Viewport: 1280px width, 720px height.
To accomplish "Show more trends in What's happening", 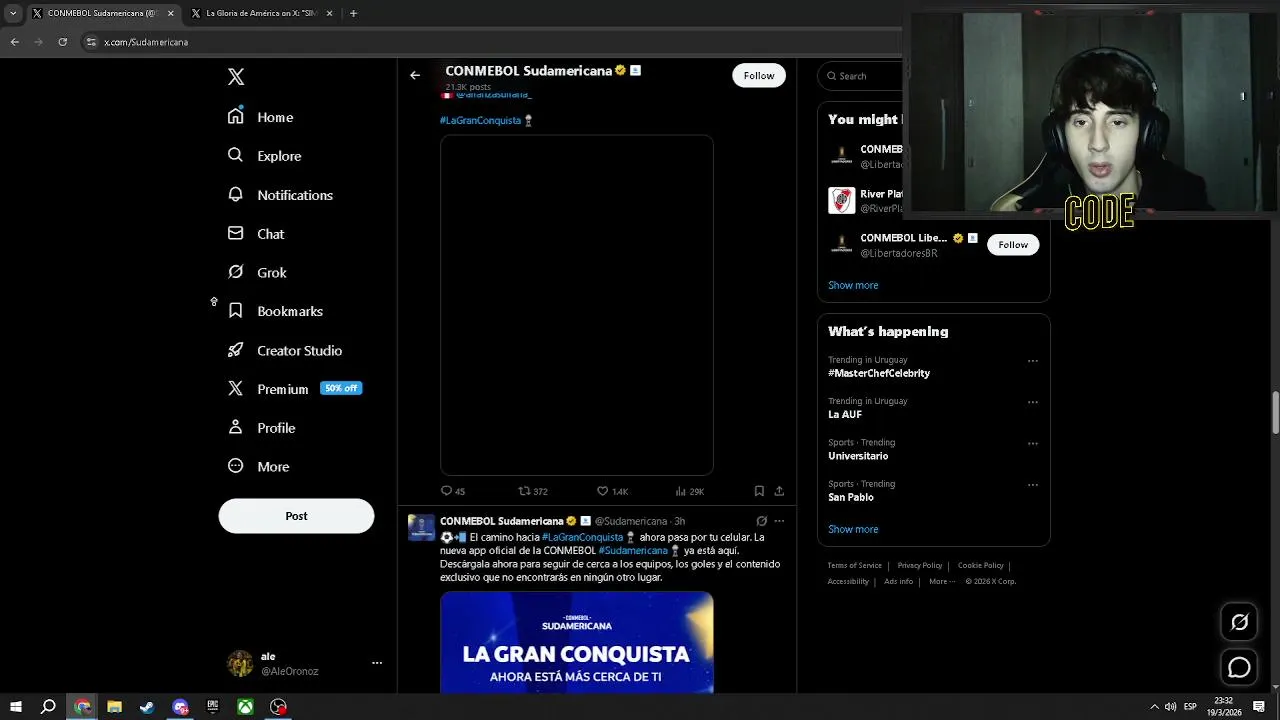I will click(853, 529).
